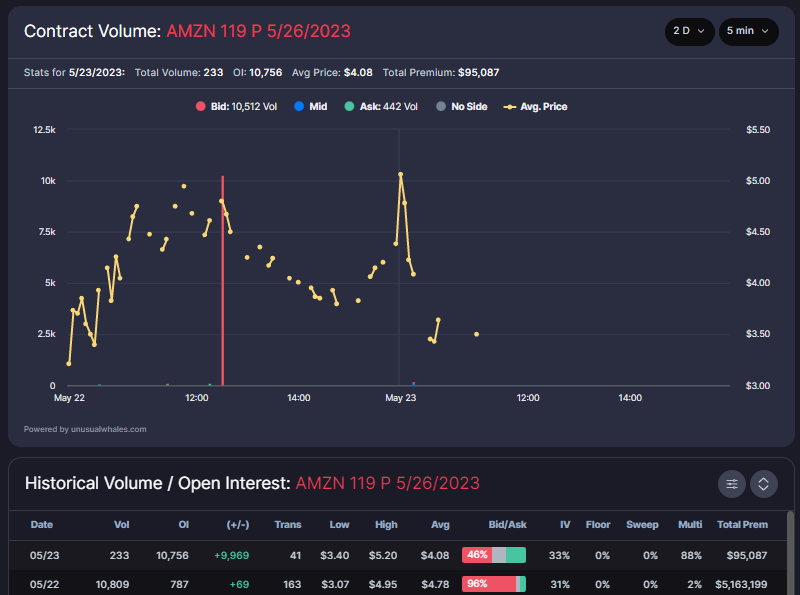Click the May 23 x-axis label
This screenshot has height=595, width=800.
401,398
